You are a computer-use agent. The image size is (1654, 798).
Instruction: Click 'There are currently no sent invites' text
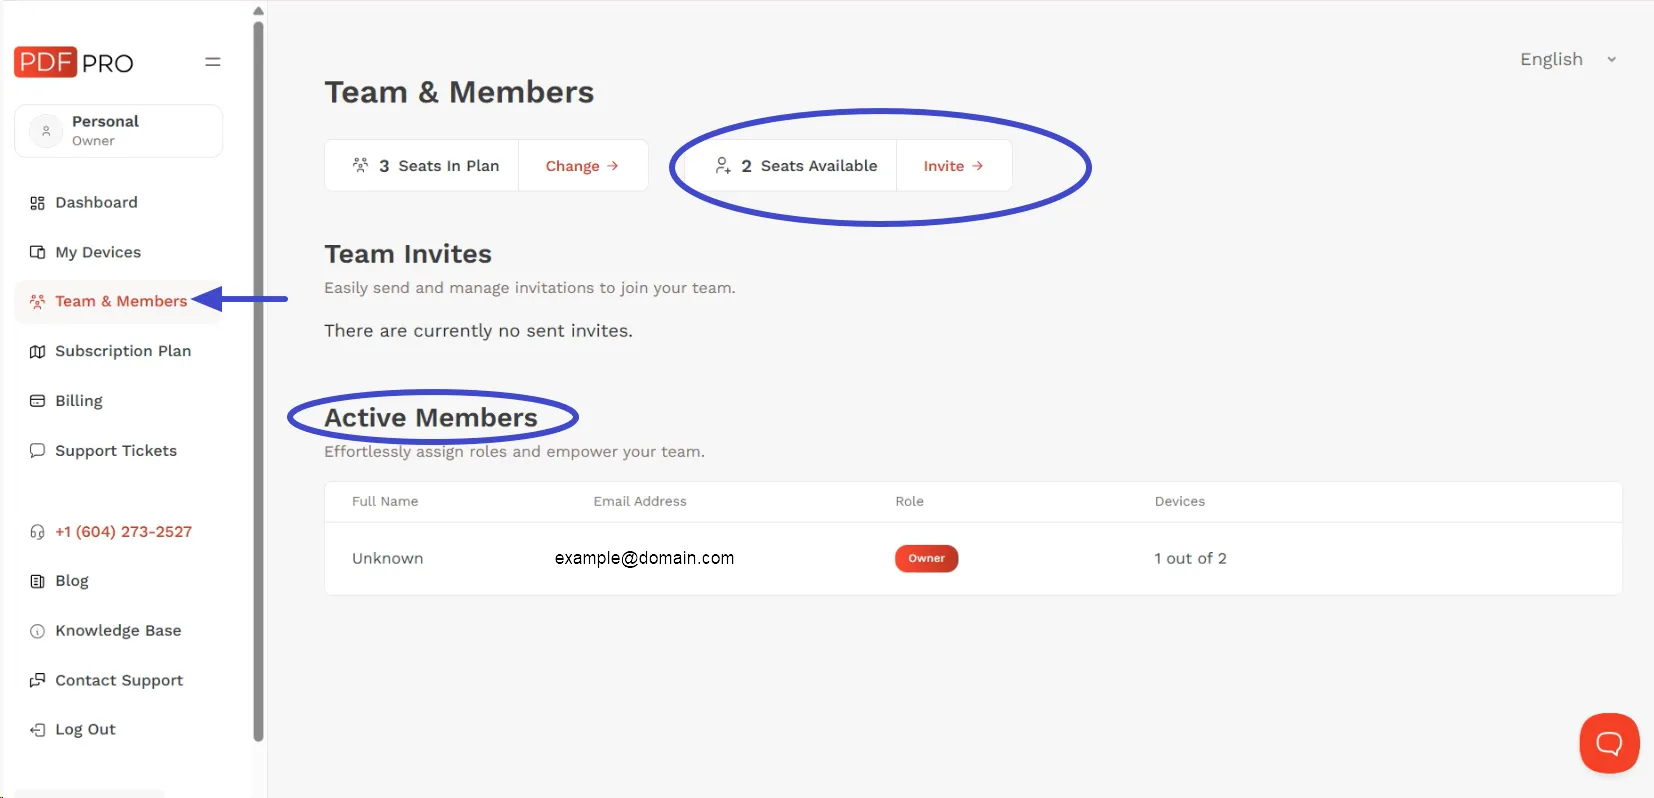click(x=478, y=331)
